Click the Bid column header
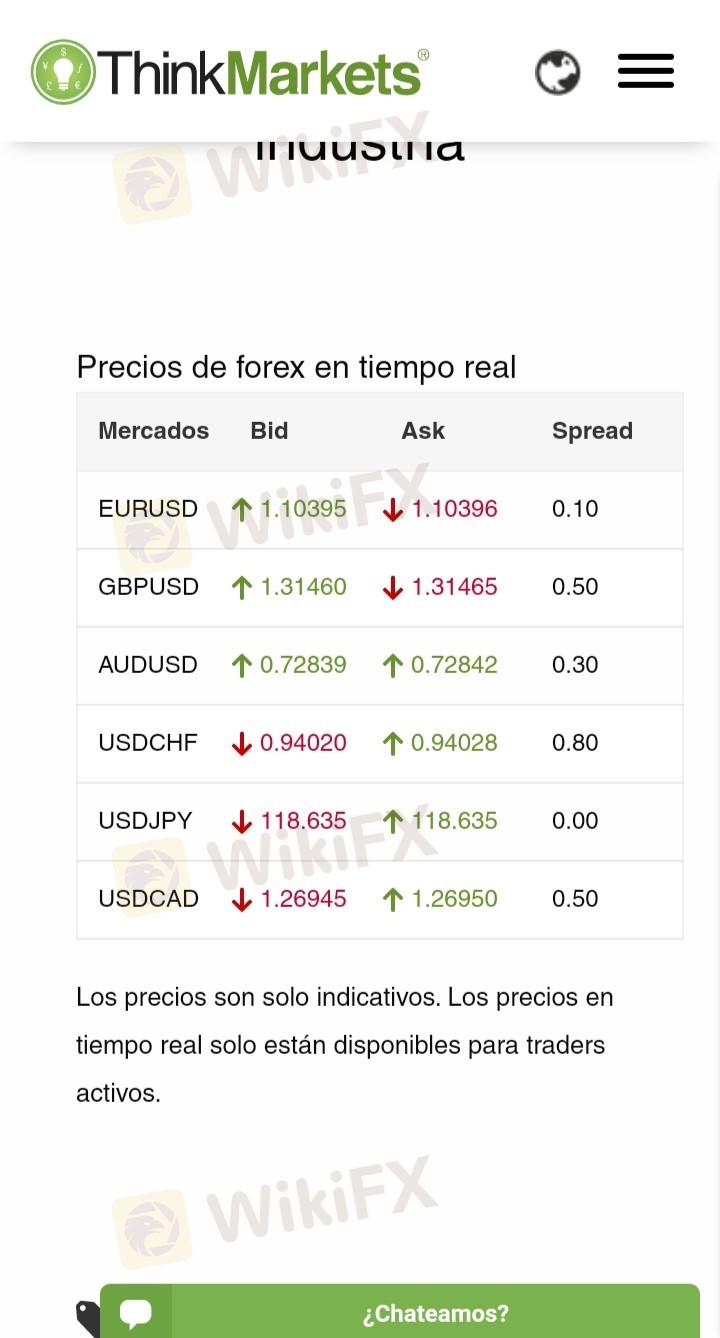Viewport: 720px width, 1338px height. [269, 431]
